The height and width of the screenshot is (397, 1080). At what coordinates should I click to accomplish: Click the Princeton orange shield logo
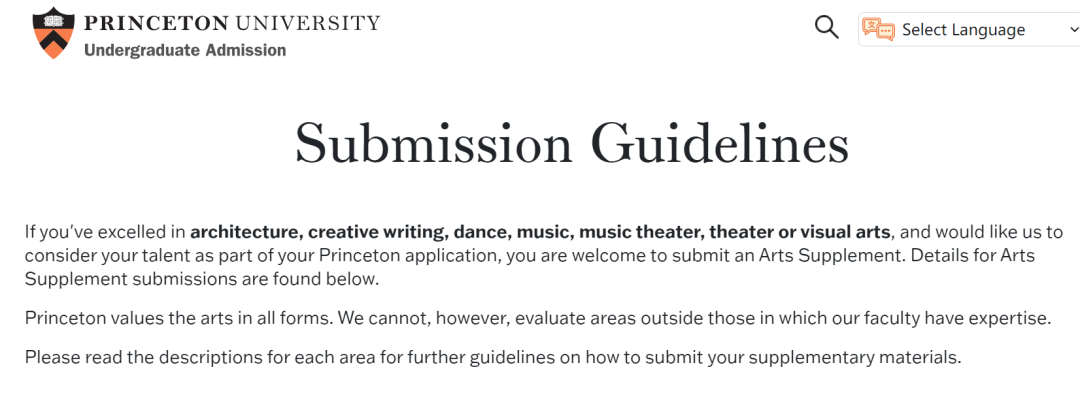(53, 32)
